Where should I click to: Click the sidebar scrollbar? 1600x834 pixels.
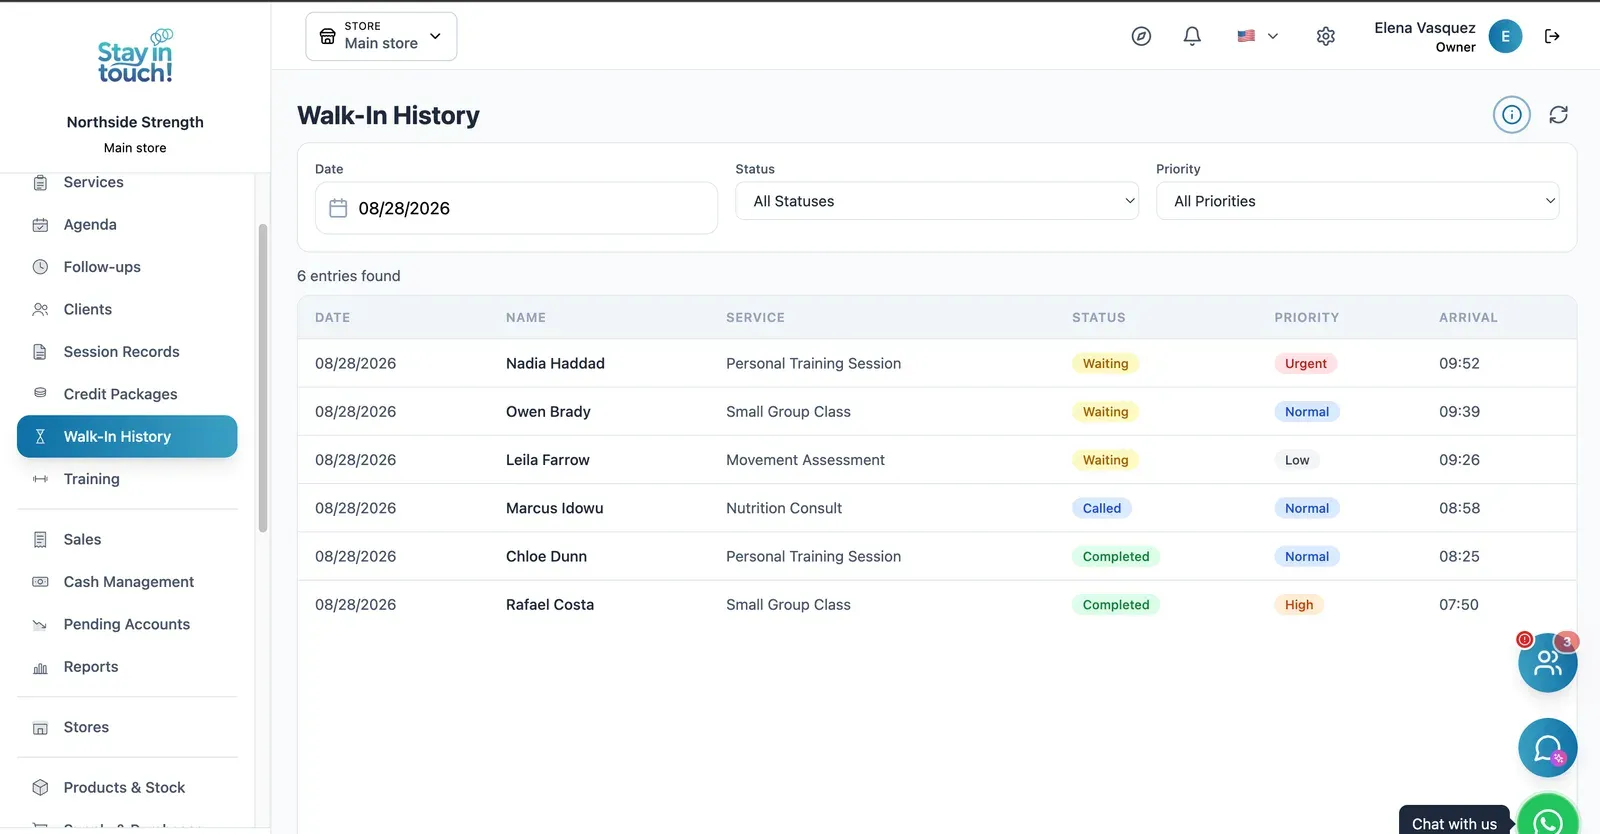click(263, 378)
